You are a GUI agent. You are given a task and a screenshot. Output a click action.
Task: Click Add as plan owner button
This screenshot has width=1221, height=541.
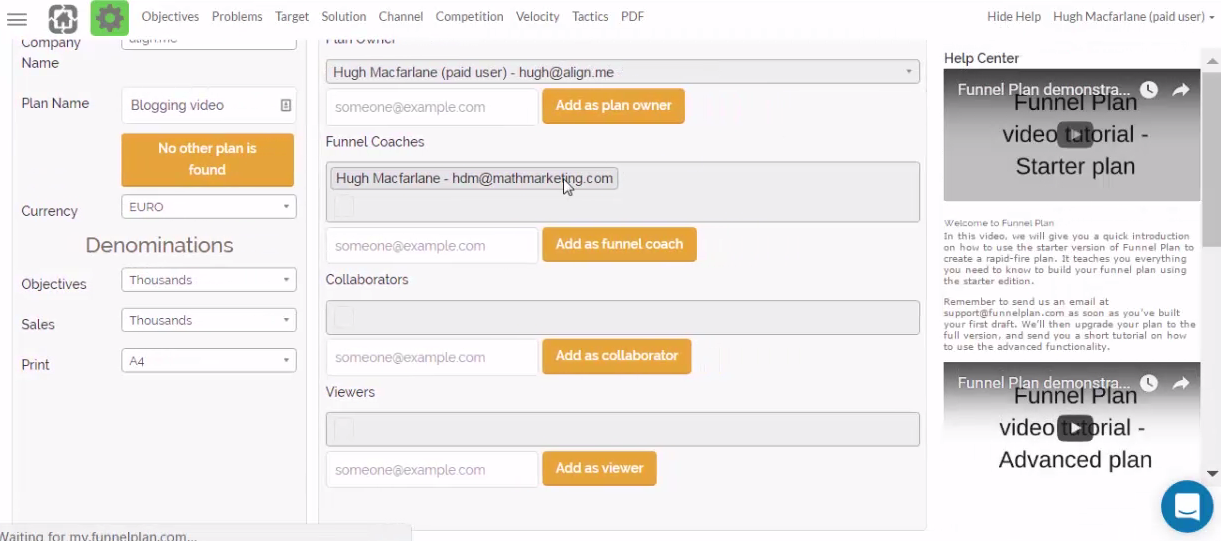614,106
